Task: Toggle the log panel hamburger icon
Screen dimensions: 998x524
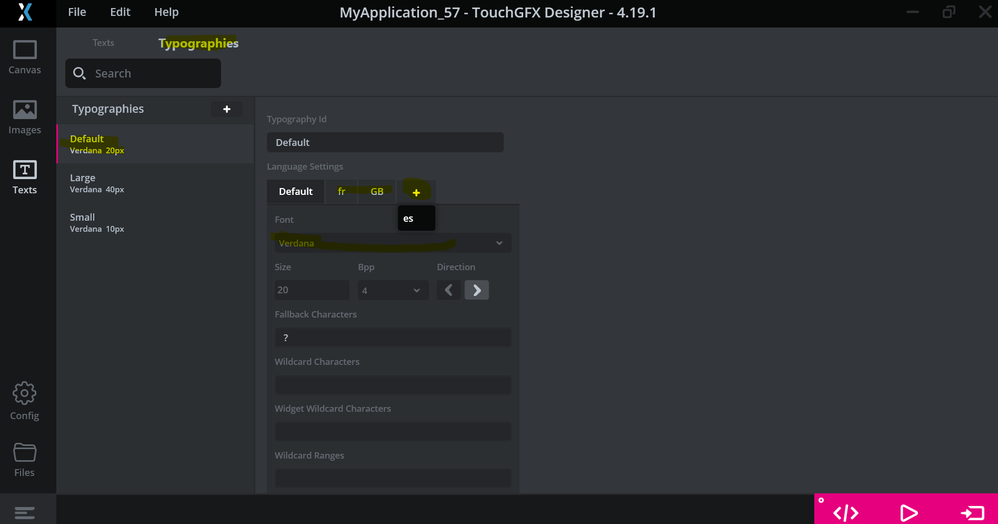Action: pos(25,513)
